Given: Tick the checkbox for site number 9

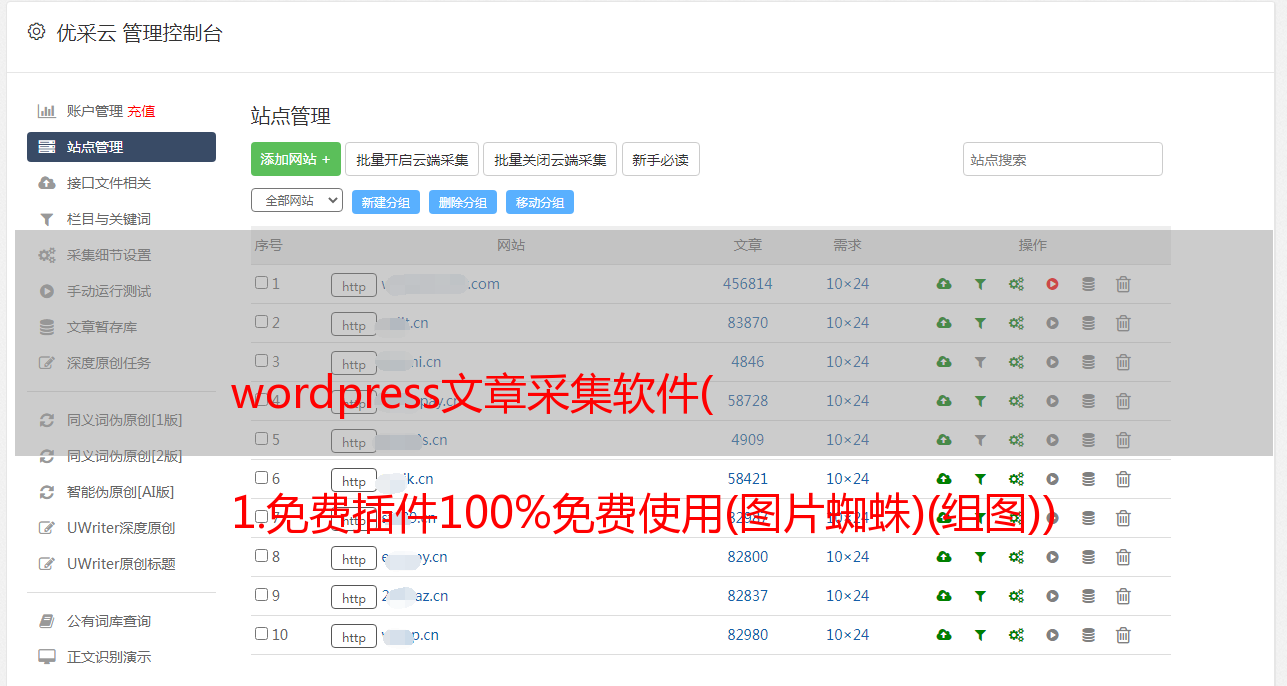Looking at the screenshot, I should [261, 595].
